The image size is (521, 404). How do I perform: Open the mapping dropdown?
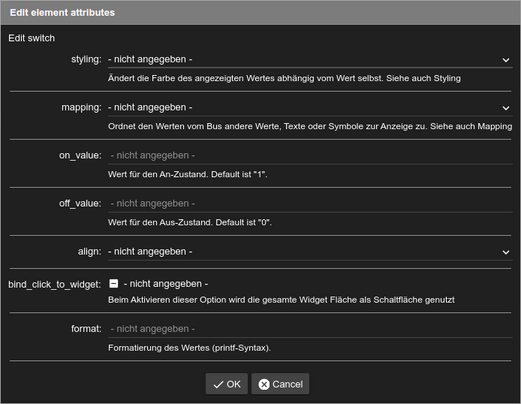[310, 107]
